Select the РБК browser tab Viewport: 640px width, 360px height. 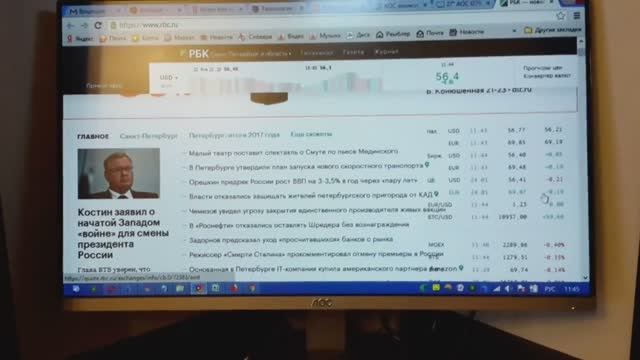pyautogui.click(x=527, y=3)
